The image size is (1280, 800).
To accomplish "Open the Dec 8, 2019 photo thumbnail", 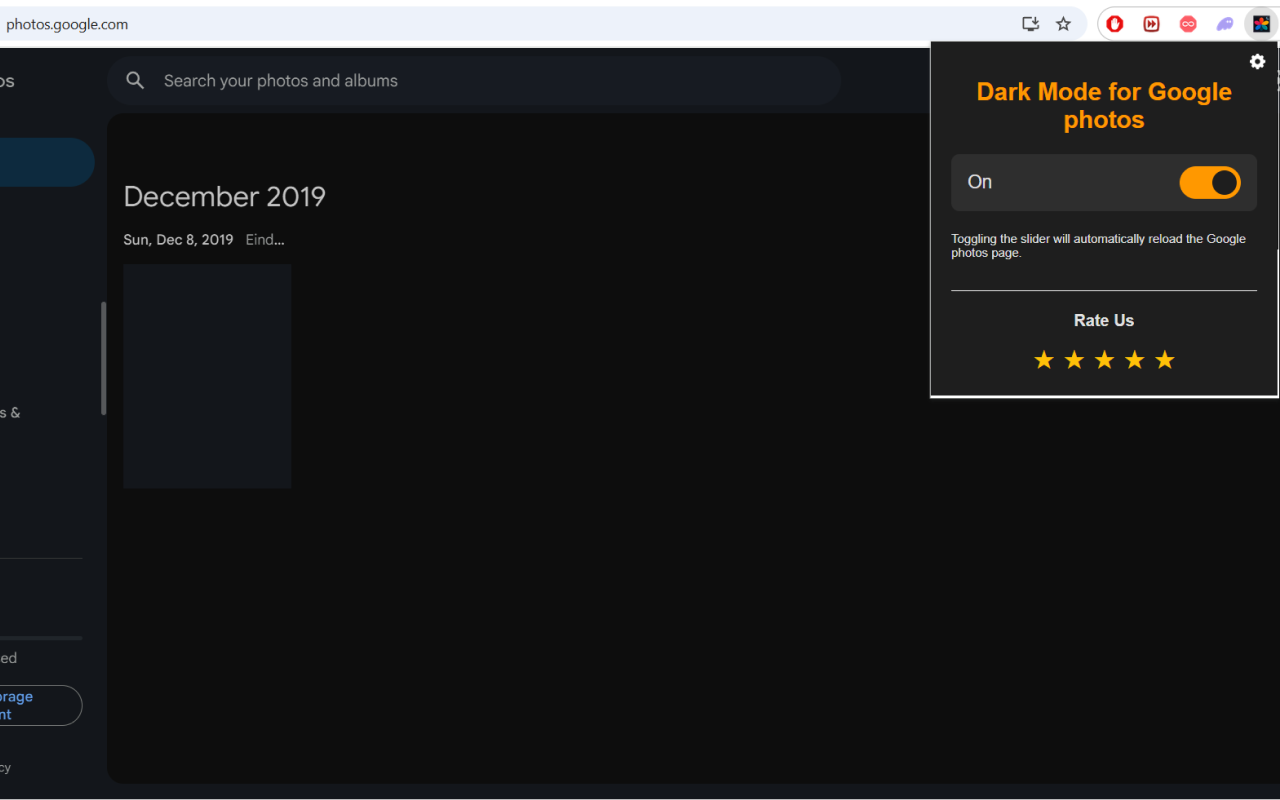I will pyautogui.click(x=207, y=376).
